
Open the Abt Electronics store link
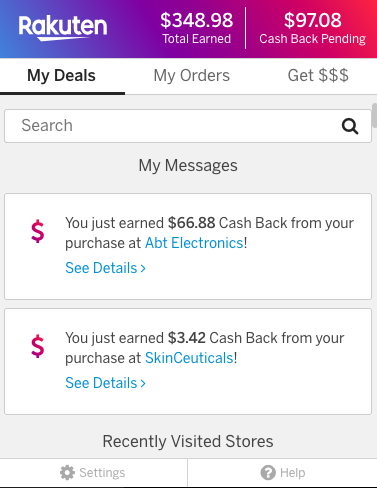tap(194, 243)
